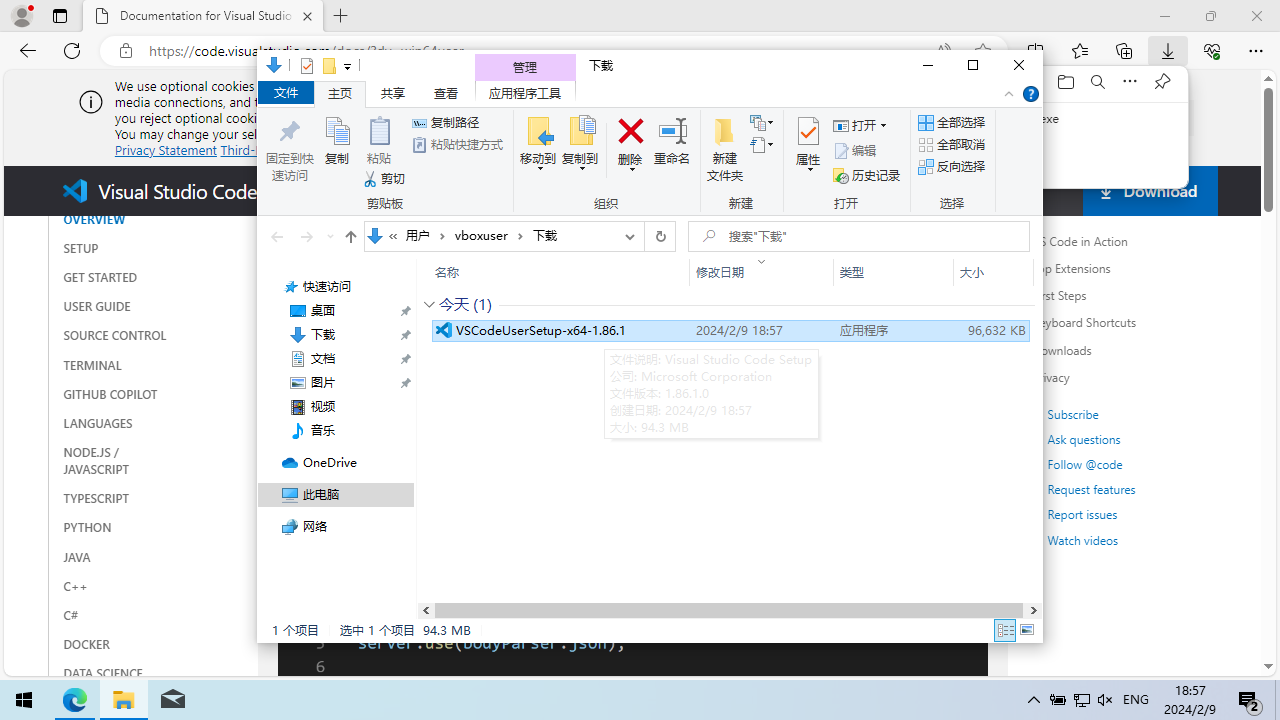This screenshot has width=1280, height=720.
Task: Click the Cut scissors button
Action: pos(385,178)
